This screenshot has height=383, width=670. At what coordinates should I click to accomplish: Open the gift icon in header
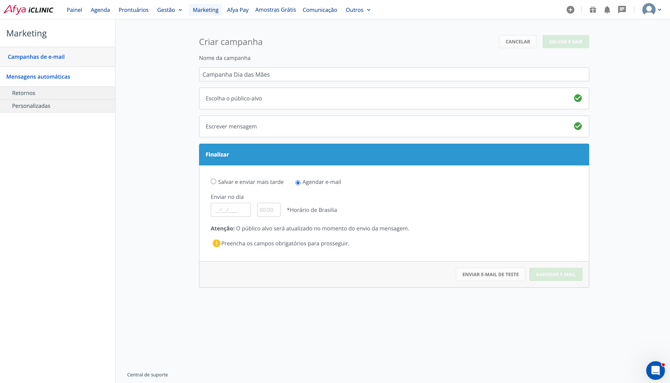(x=593, y=9)
